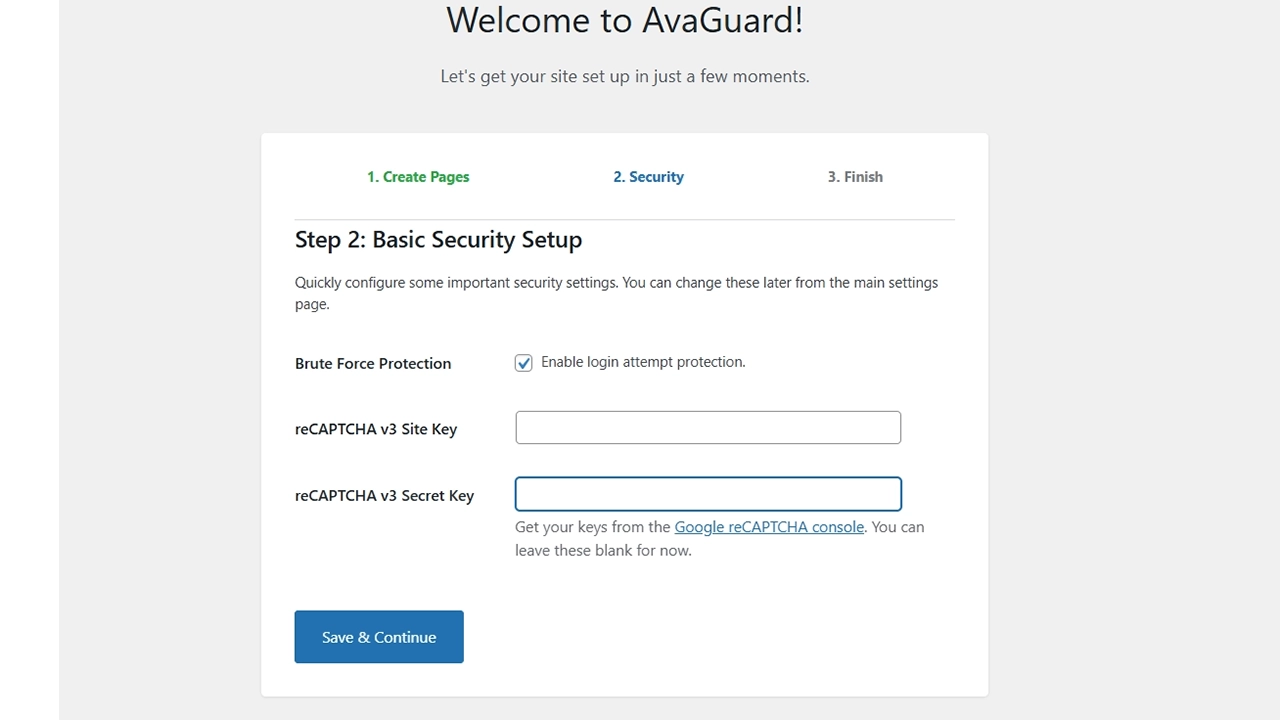This screenshot has height=720, width=1280.
Task: Click into the reCAPTCHA v3 Secret Key field
Action: pyautogui.click(x=708, y=494)
